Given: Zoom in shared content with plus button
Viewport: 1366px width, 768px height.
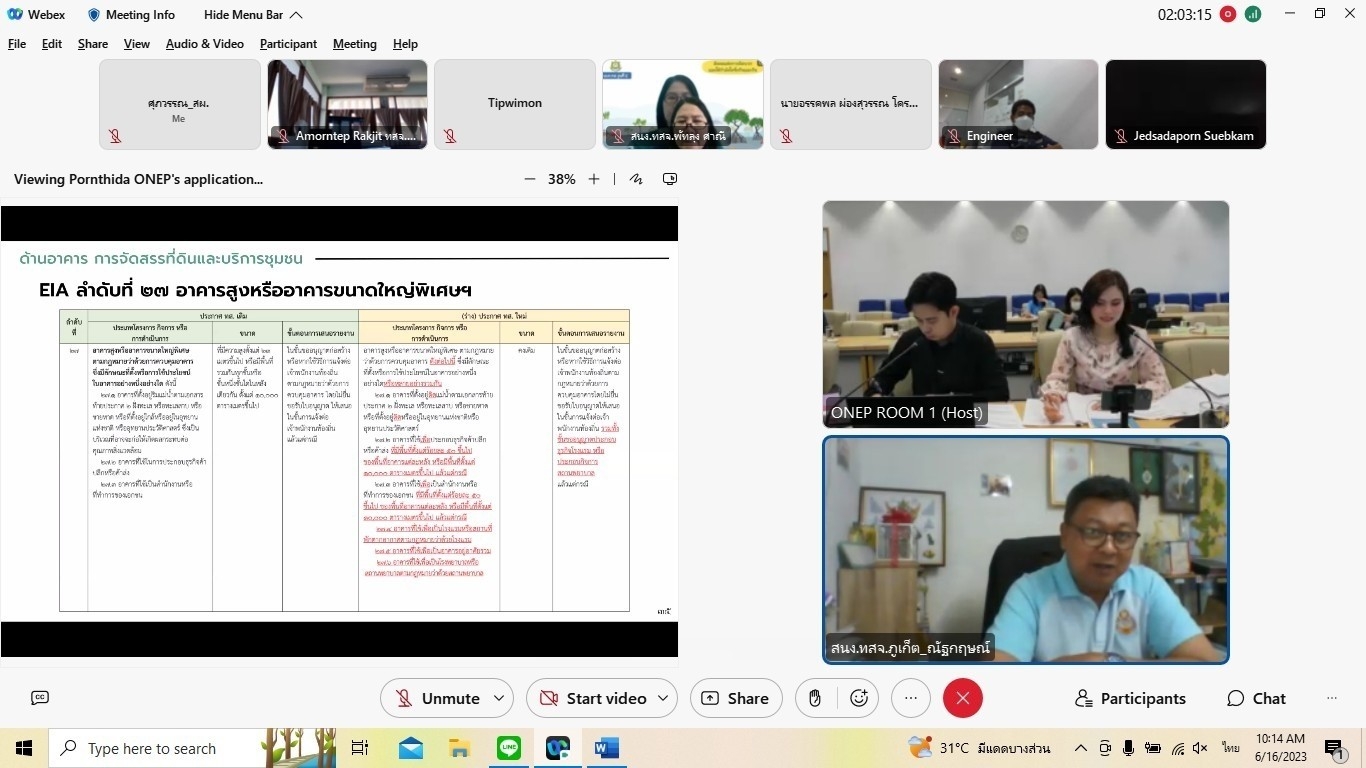Looking at the screenshot, I should pyautogui.click(x=594, y=179).
